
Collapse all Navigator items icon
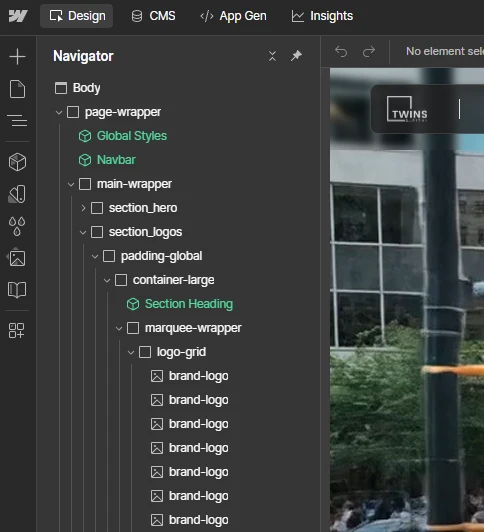click(x=272, y=56)
